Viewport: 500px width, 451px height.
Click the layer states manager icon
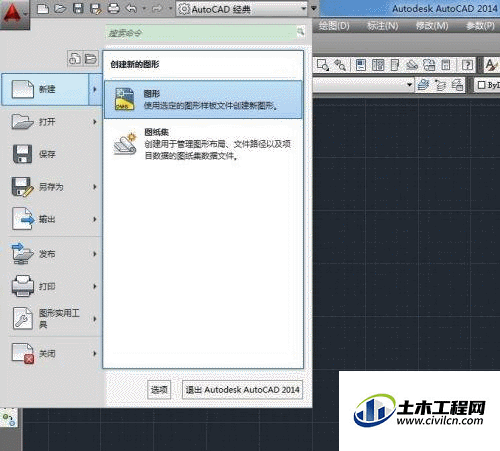(x=457, y=85)
